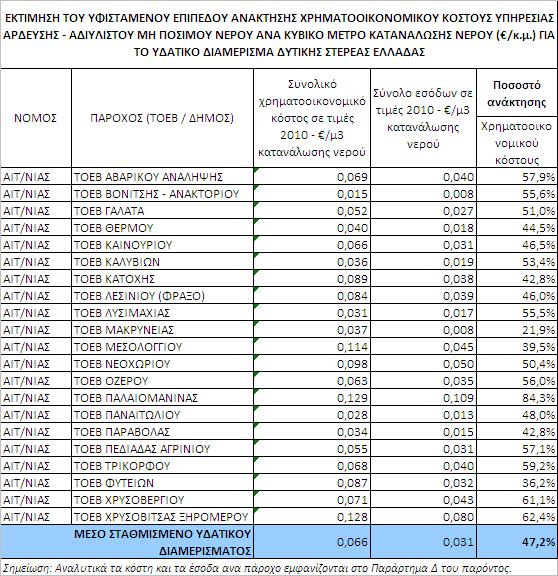Select the Συνολικό χρηματοοικονομικό κόστος header
Image resolution: width=558 pixels, height=576 pixels.
(312, 118)
